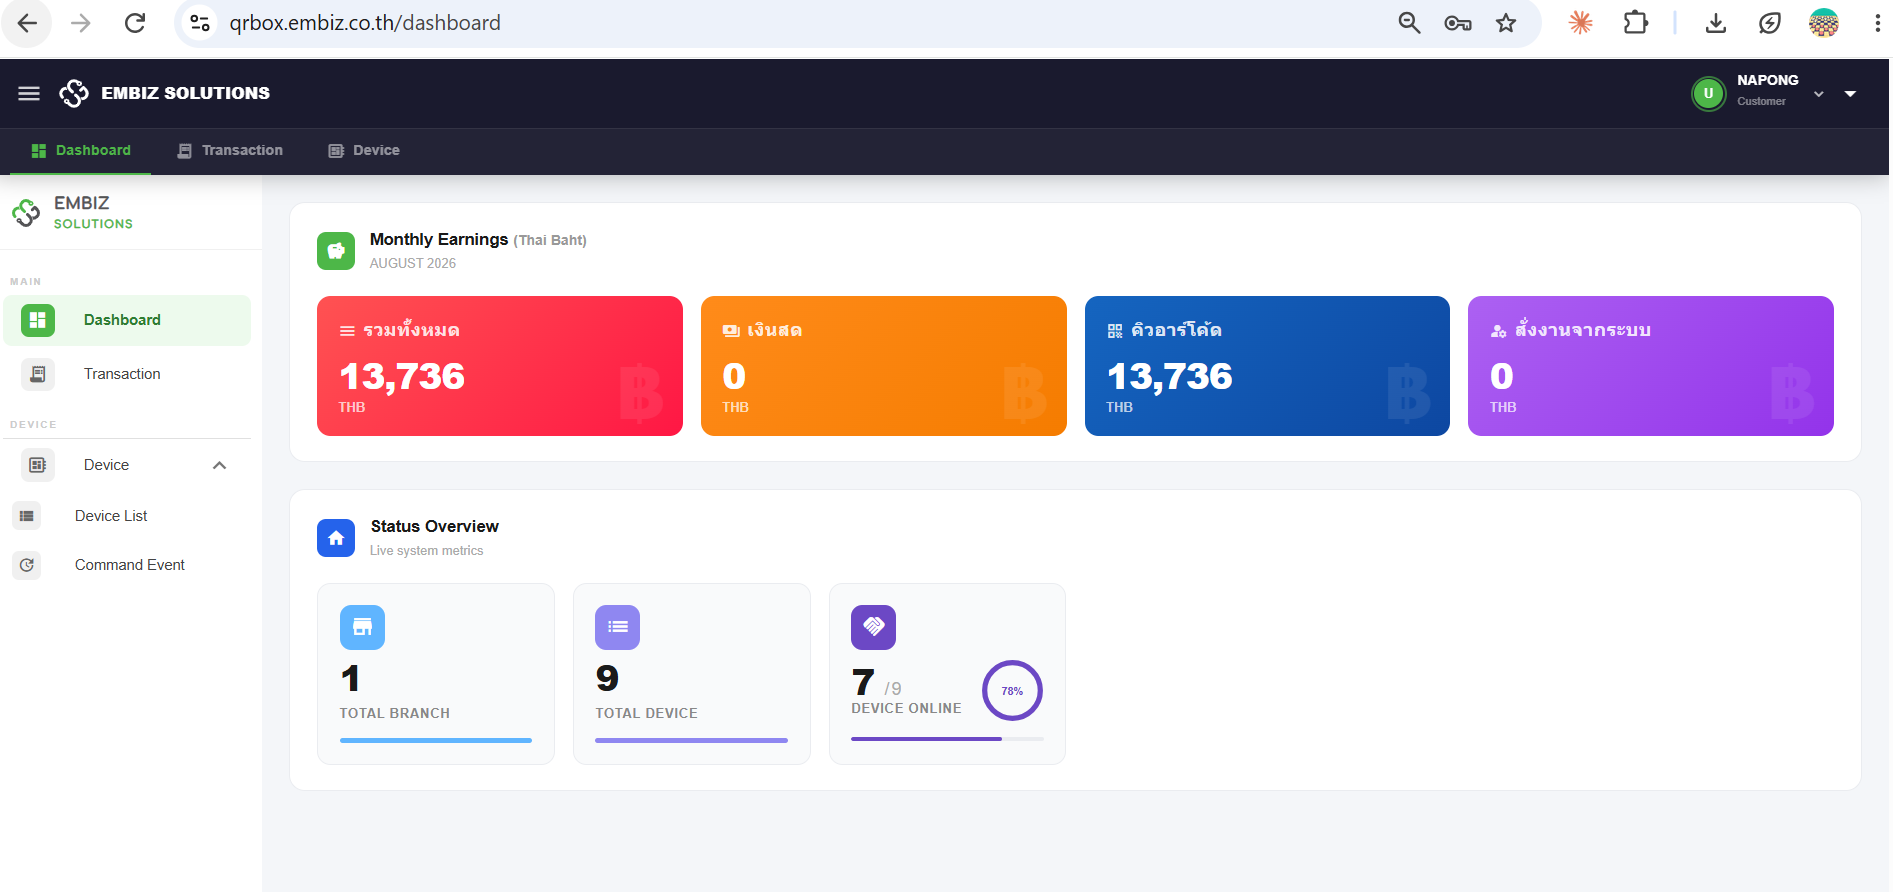Click the Dashboard icon in the sidebar
Viewport: 1893px width, 892px height.
[38, 320]
